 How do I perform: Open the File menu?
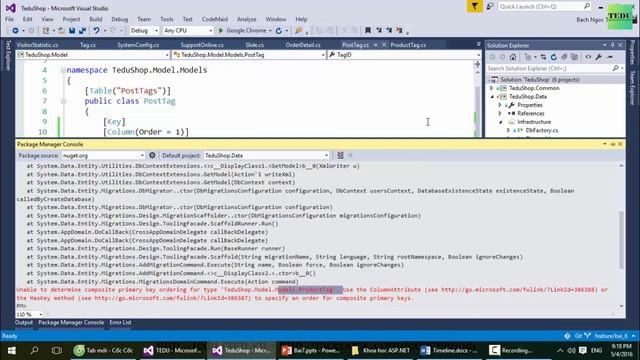click(x=9, y=19)
